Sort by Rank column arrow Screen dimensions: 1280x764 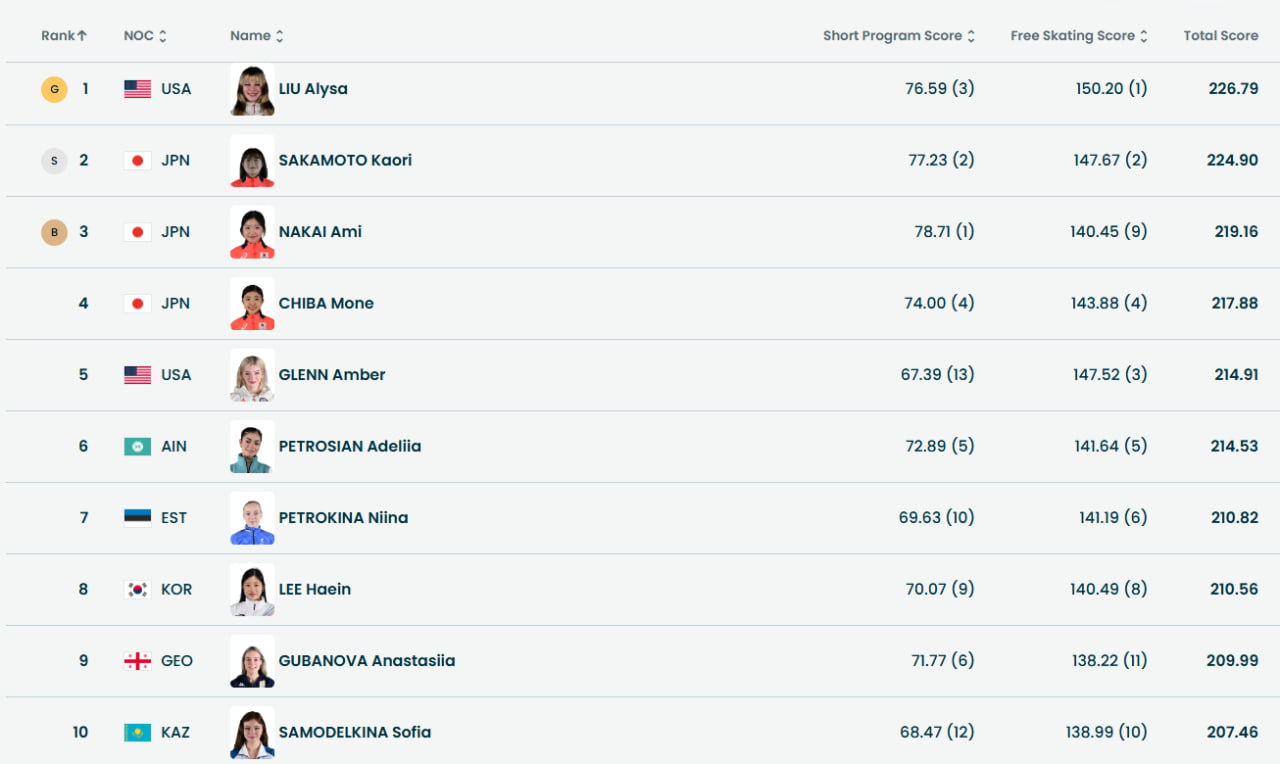[82, 36]
